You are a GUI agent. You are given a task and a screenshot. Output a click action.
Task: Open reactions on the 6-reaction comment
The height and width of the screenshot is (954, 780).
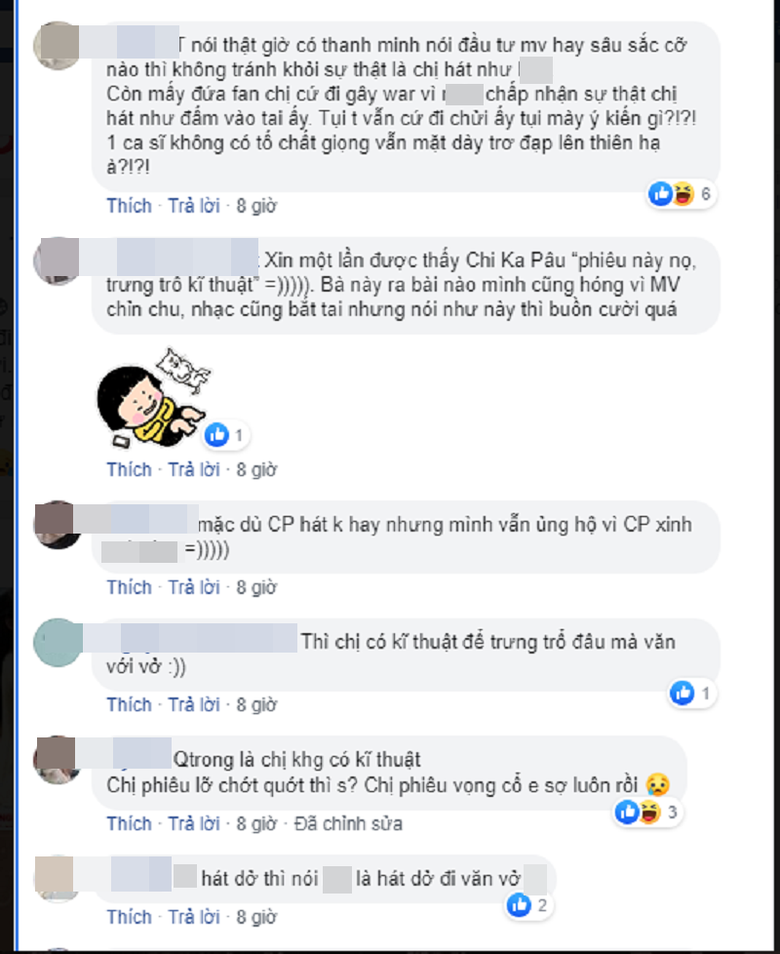pos(680,194)
